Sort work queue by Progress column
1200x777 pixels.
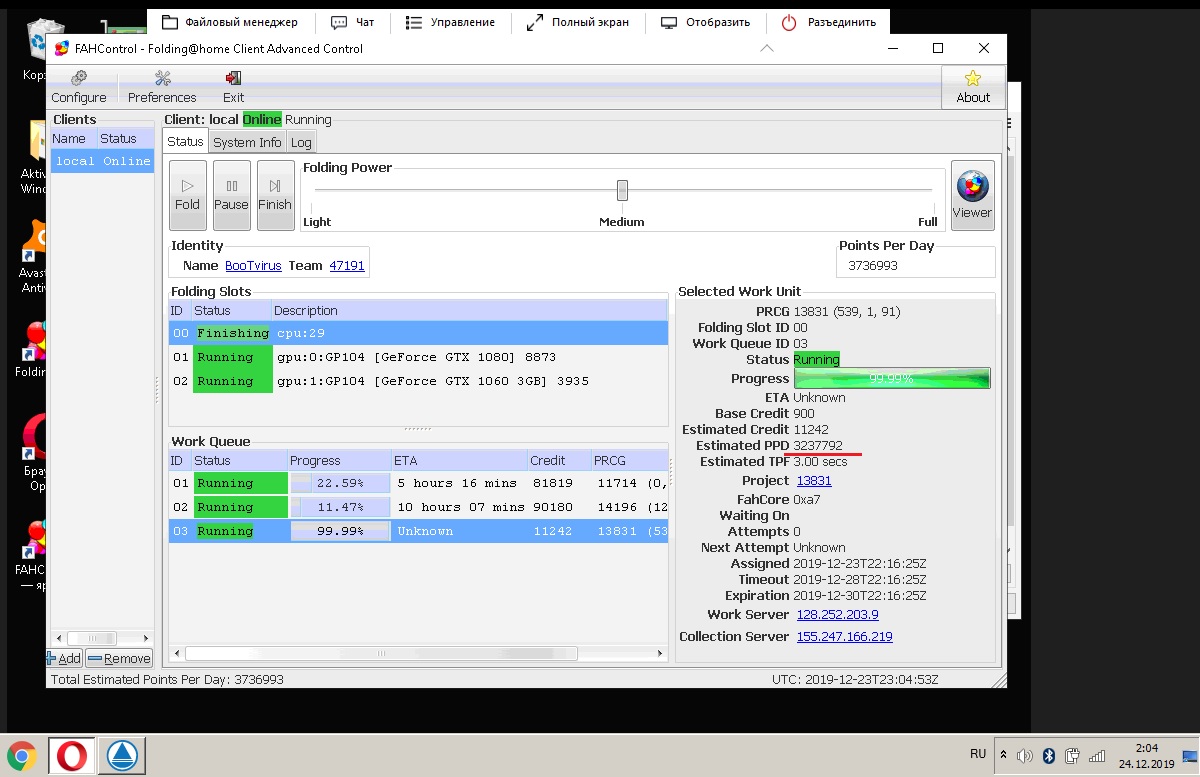tap(339, 461)
